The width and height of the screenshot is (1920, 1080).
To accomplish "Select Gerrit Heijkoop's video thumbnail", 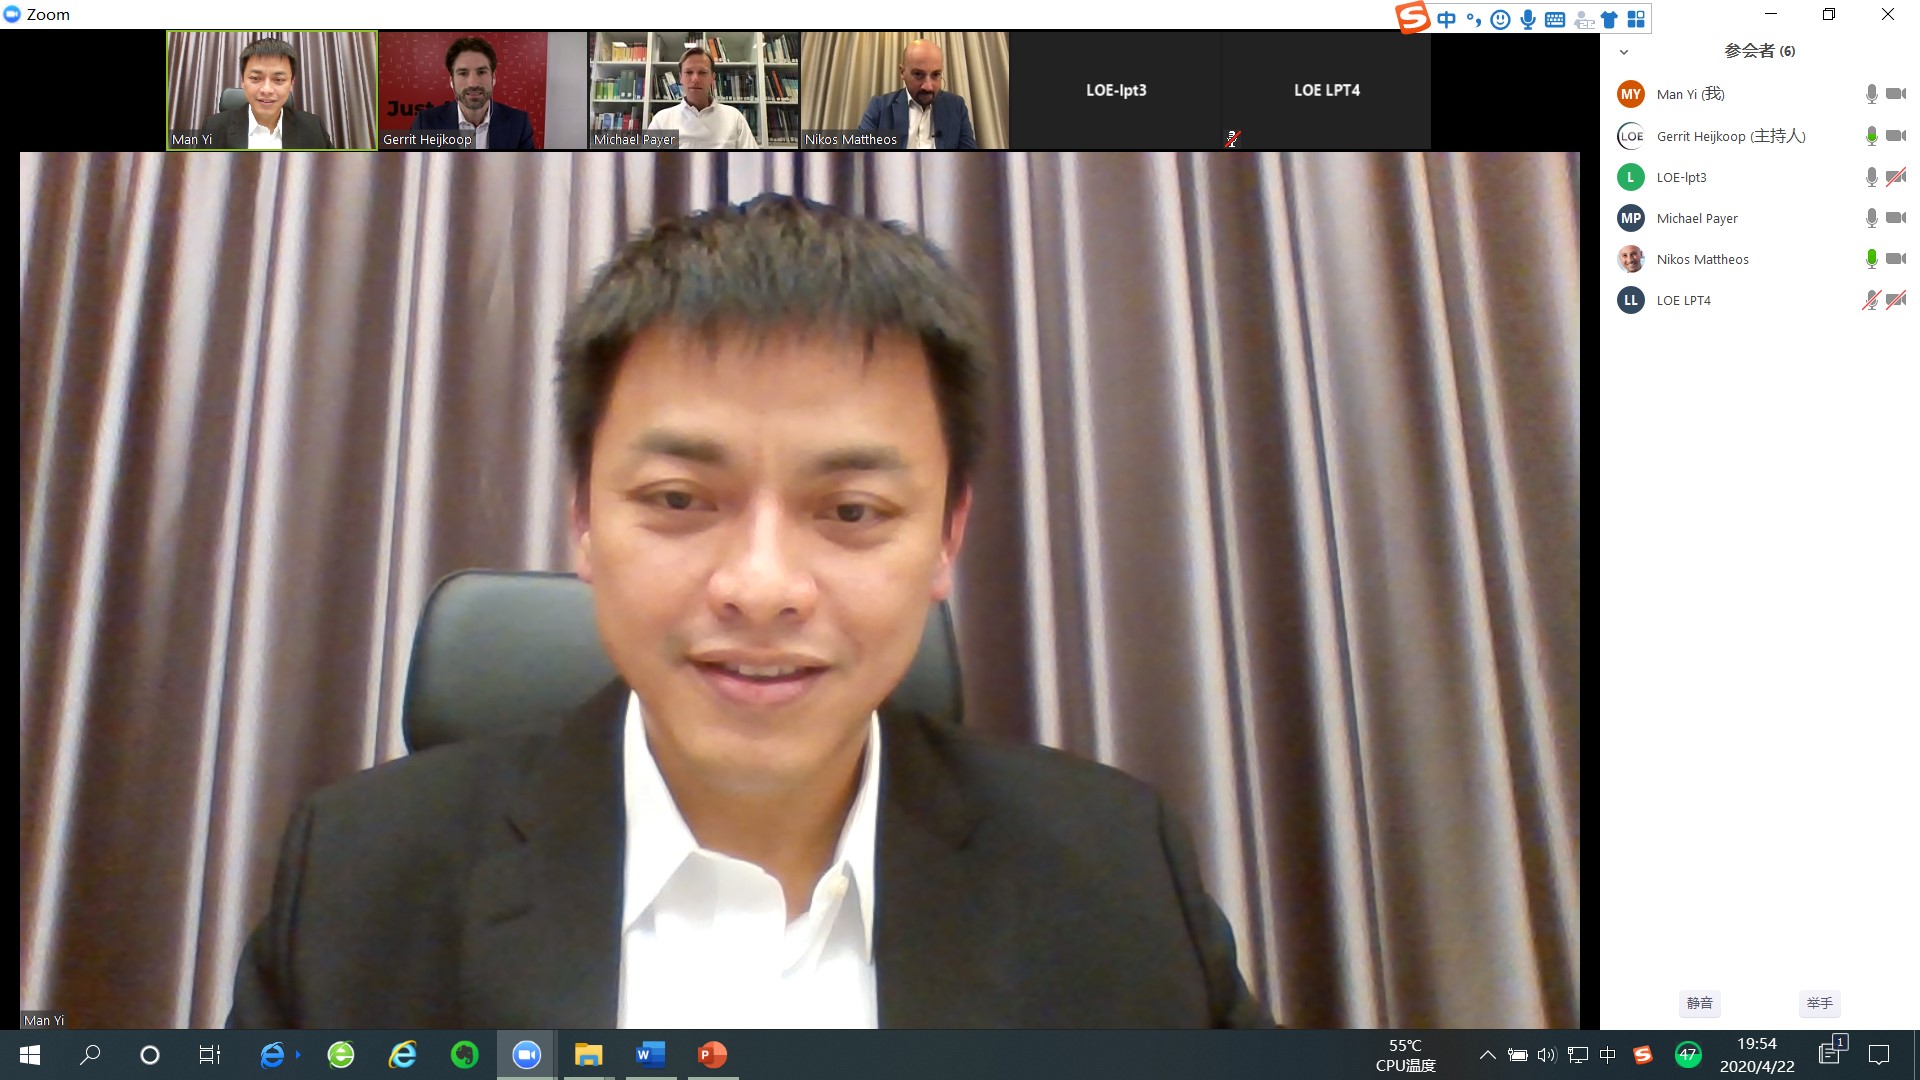I will [482, 90].
